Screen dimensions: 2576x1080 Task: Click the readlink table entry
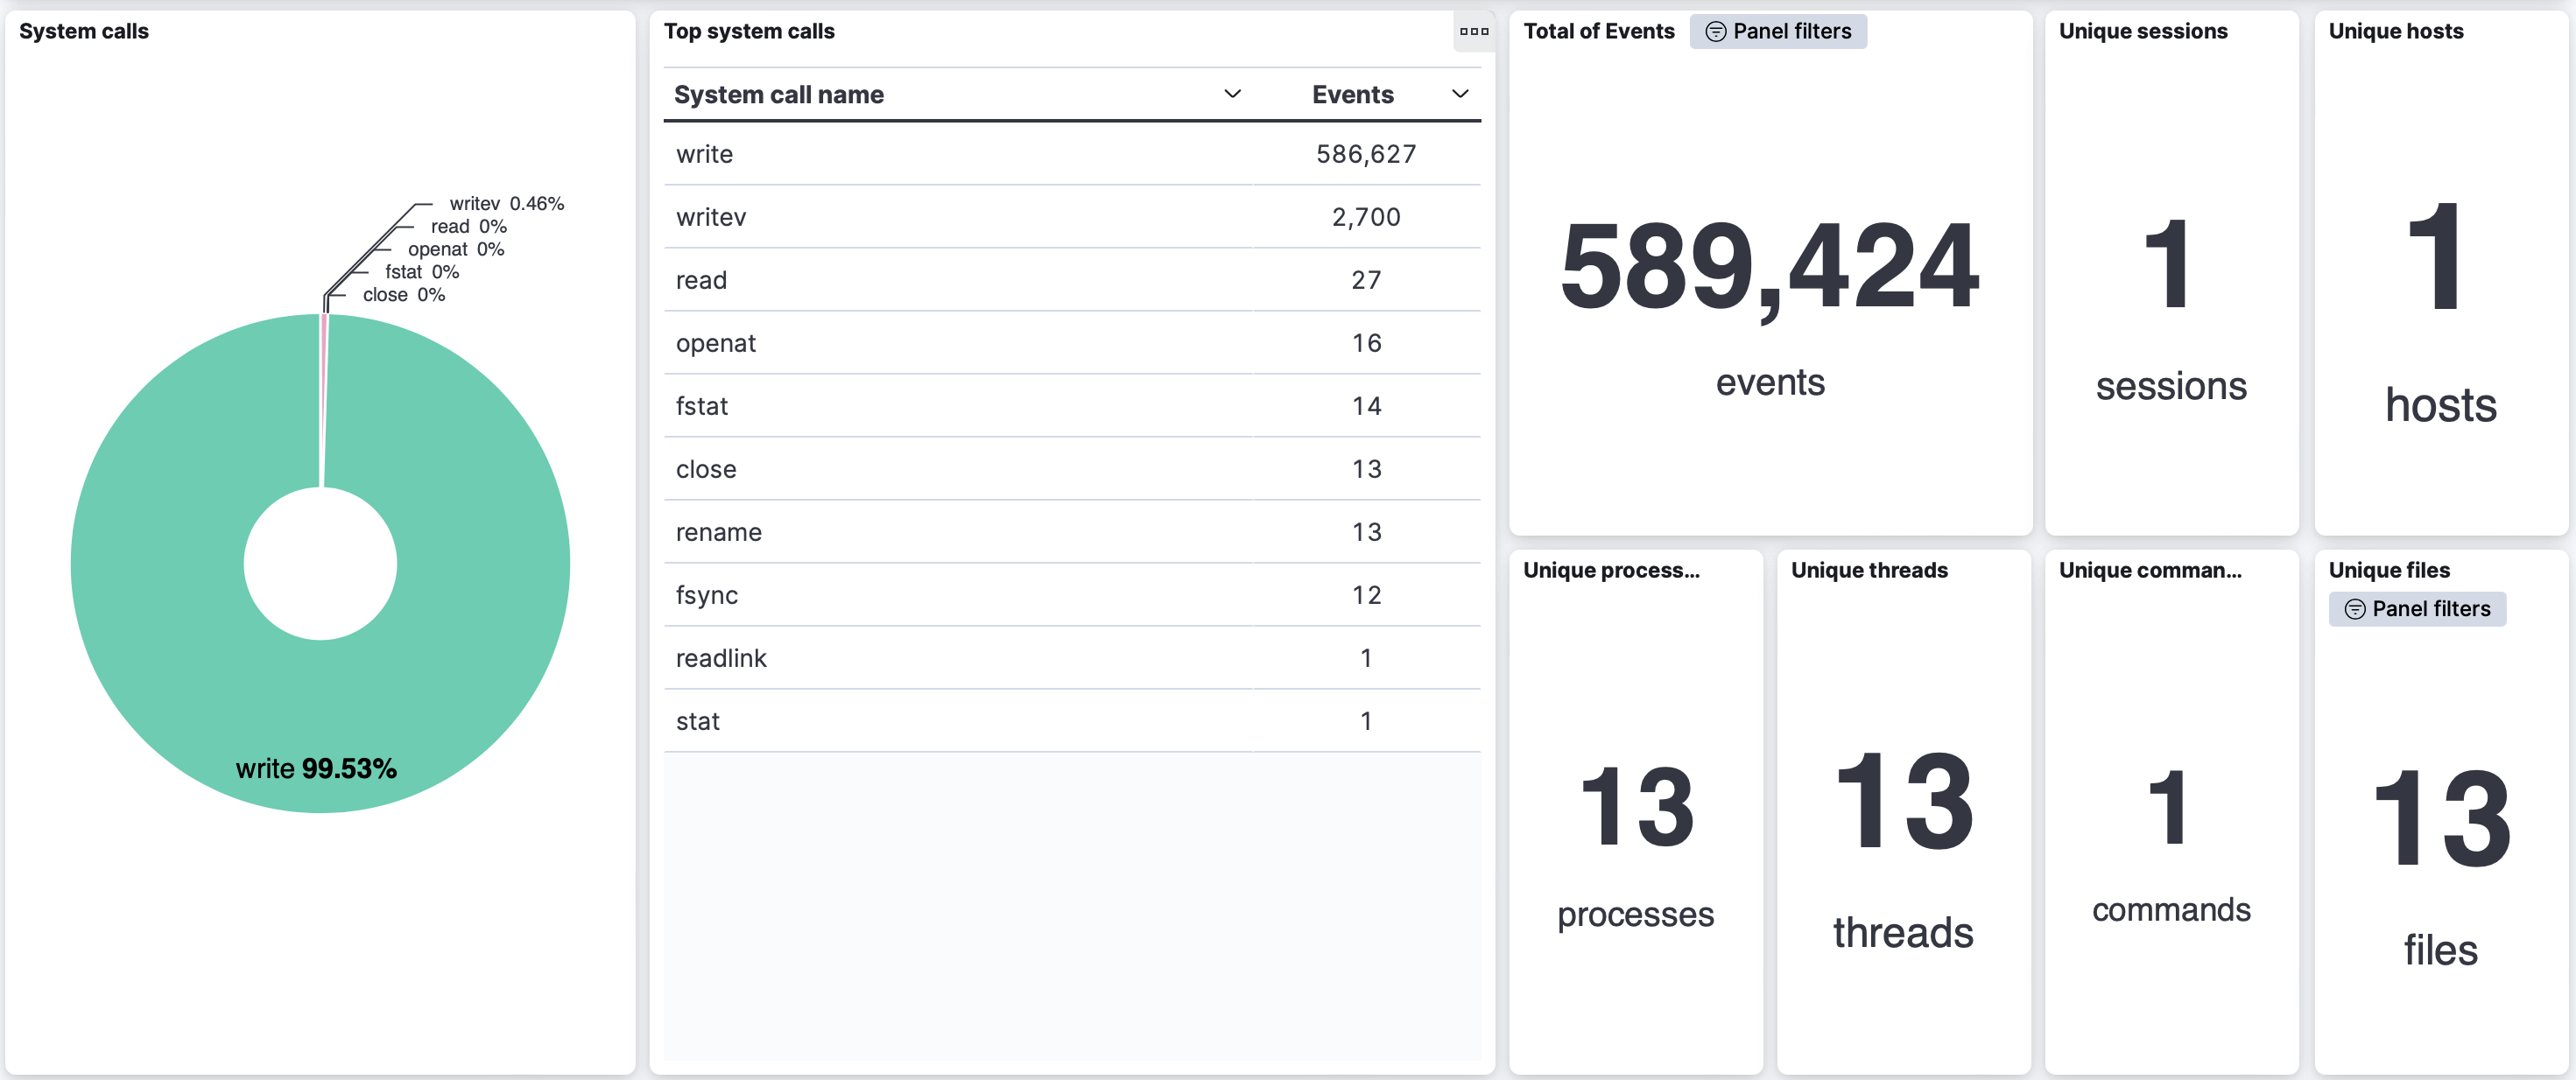720,658
